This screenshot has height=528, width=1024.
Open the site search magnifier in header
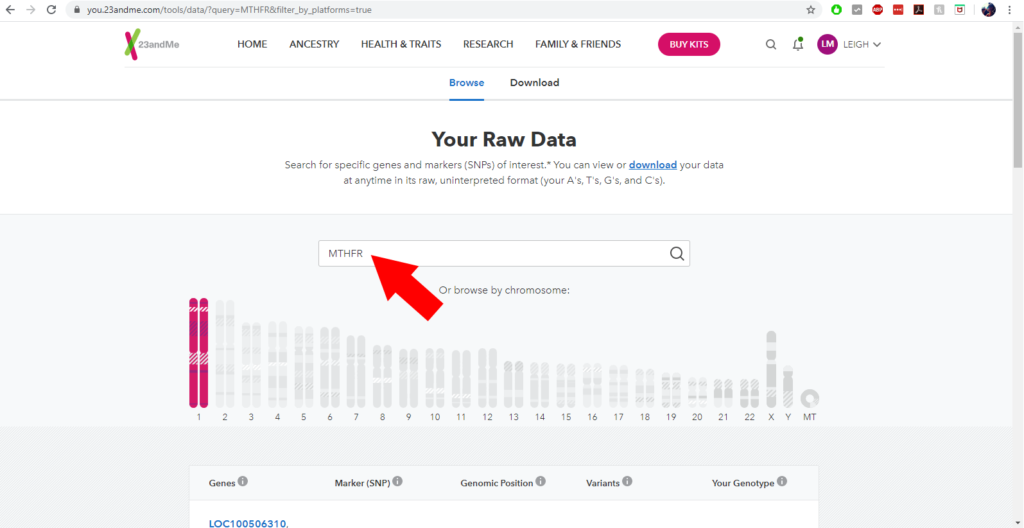[771, 44]
